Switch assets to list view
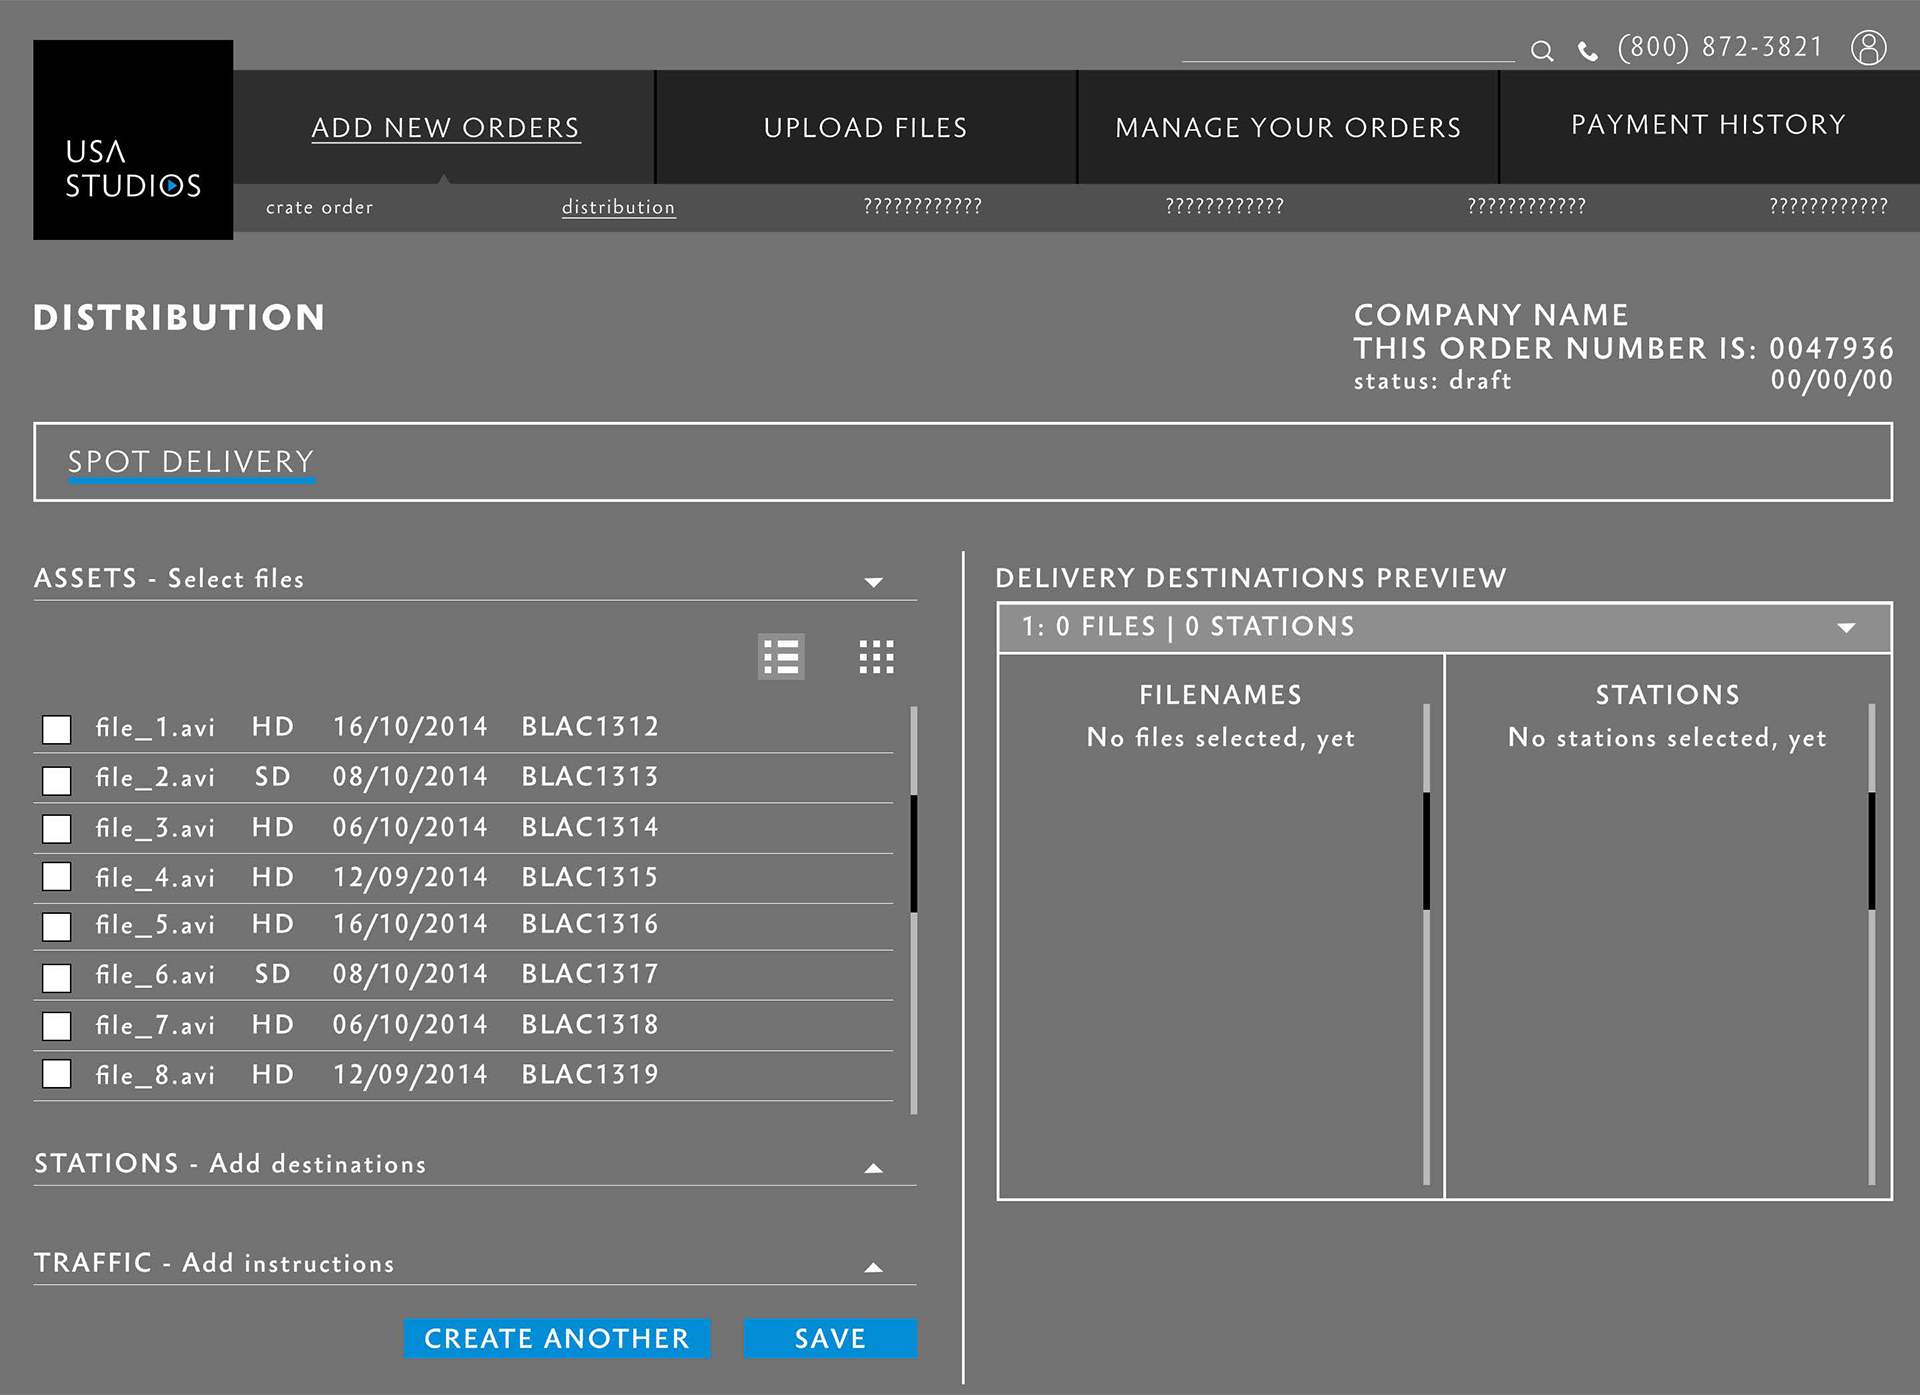Image resolution: width=1920 pixels, height=1395 pixels. pyautogui.click(x=781, y=657)
